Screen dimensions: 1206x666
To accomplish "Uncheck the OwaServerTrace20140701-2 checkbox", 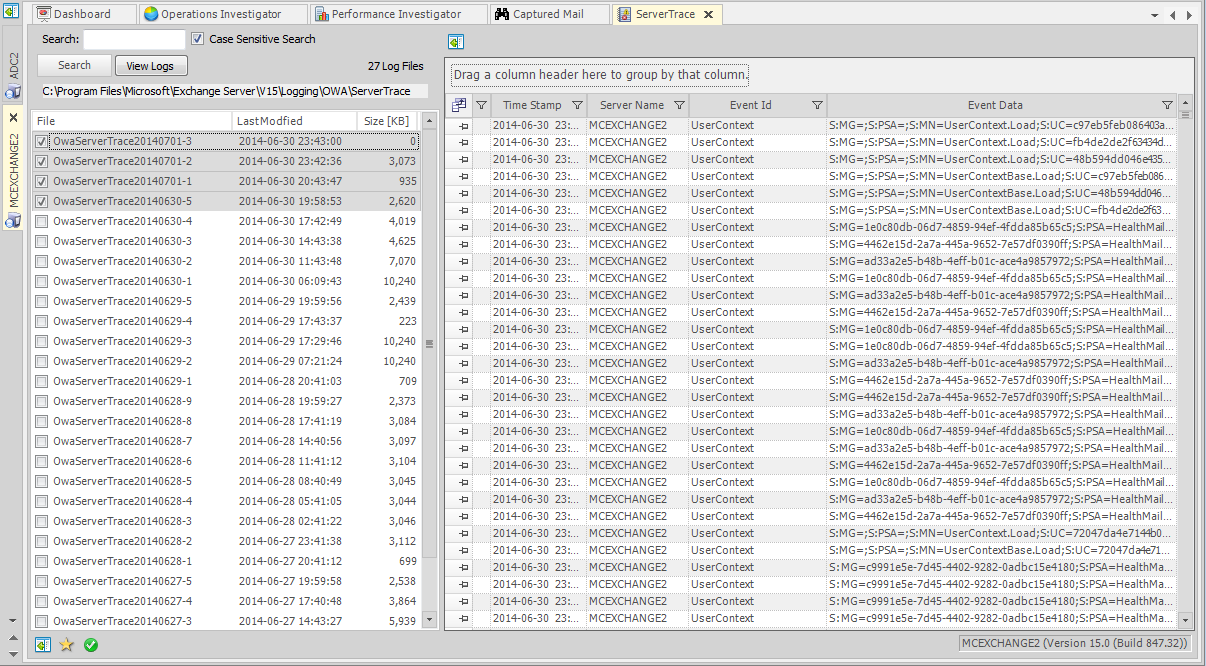I will click(41, 162).
